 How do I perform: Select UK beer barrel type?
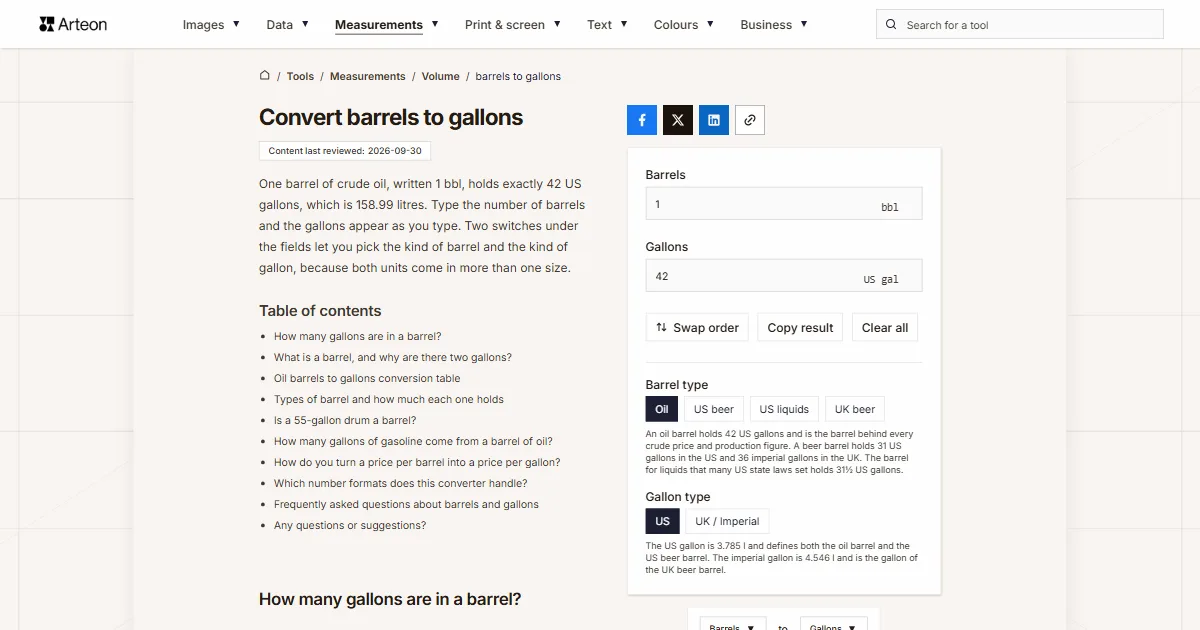[x=855, y=409]
